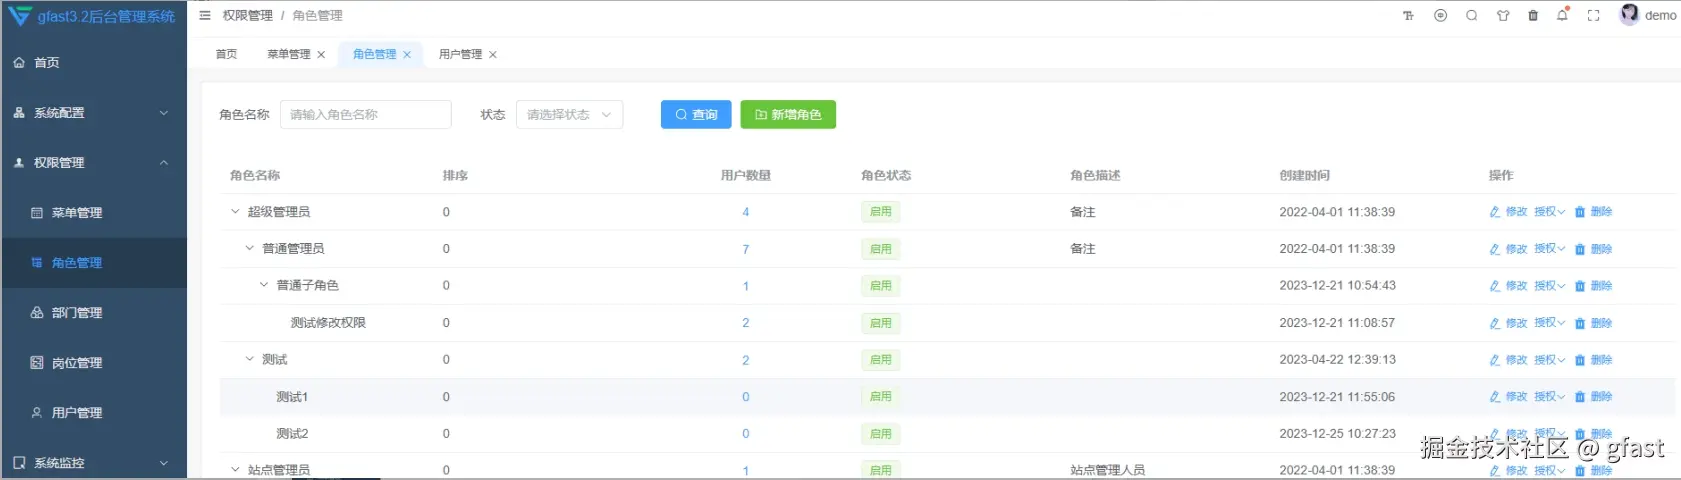Image resolution: width=1681 pixels, height=480 pixels.
Task: Click the 测试修改权限 role name
Action: click(x=328, y=323)
